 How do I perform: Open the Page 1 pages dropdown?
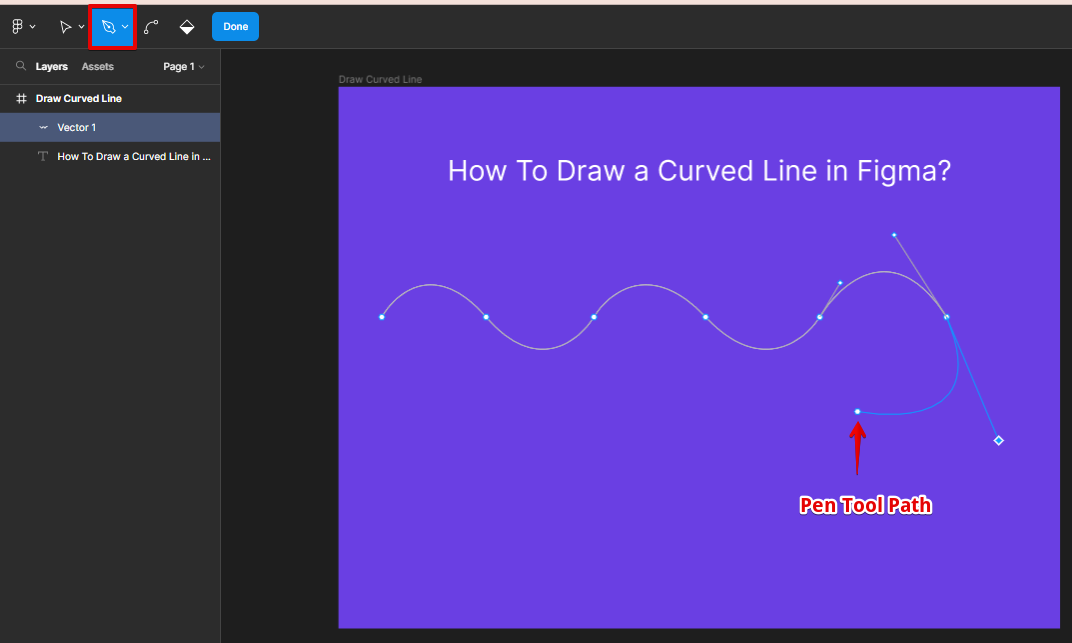pos(184,67)
